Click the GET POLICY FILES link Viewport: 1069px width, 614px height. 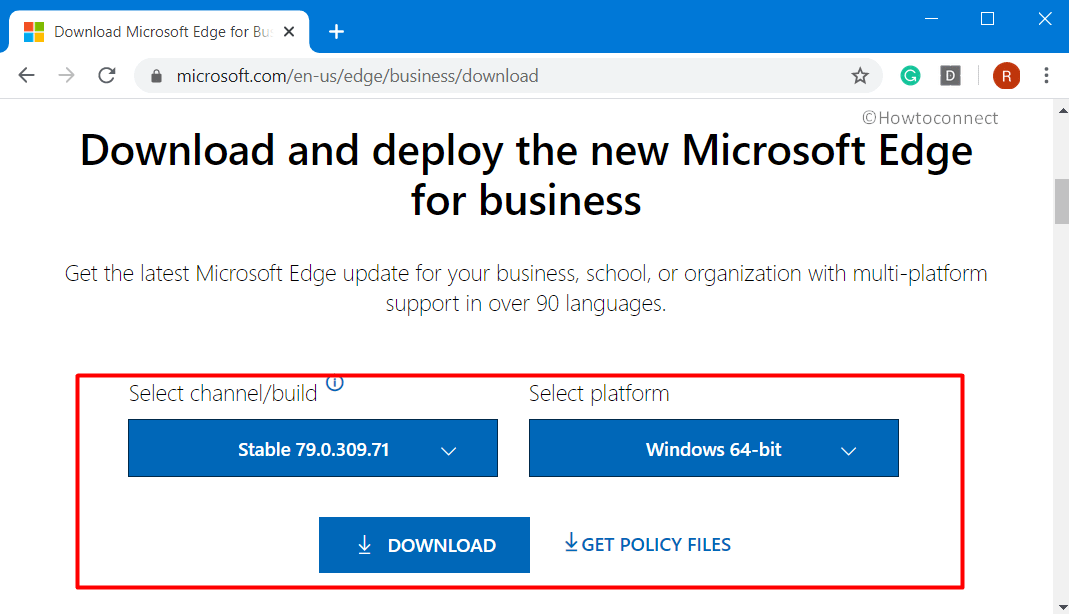coord(648,544)
